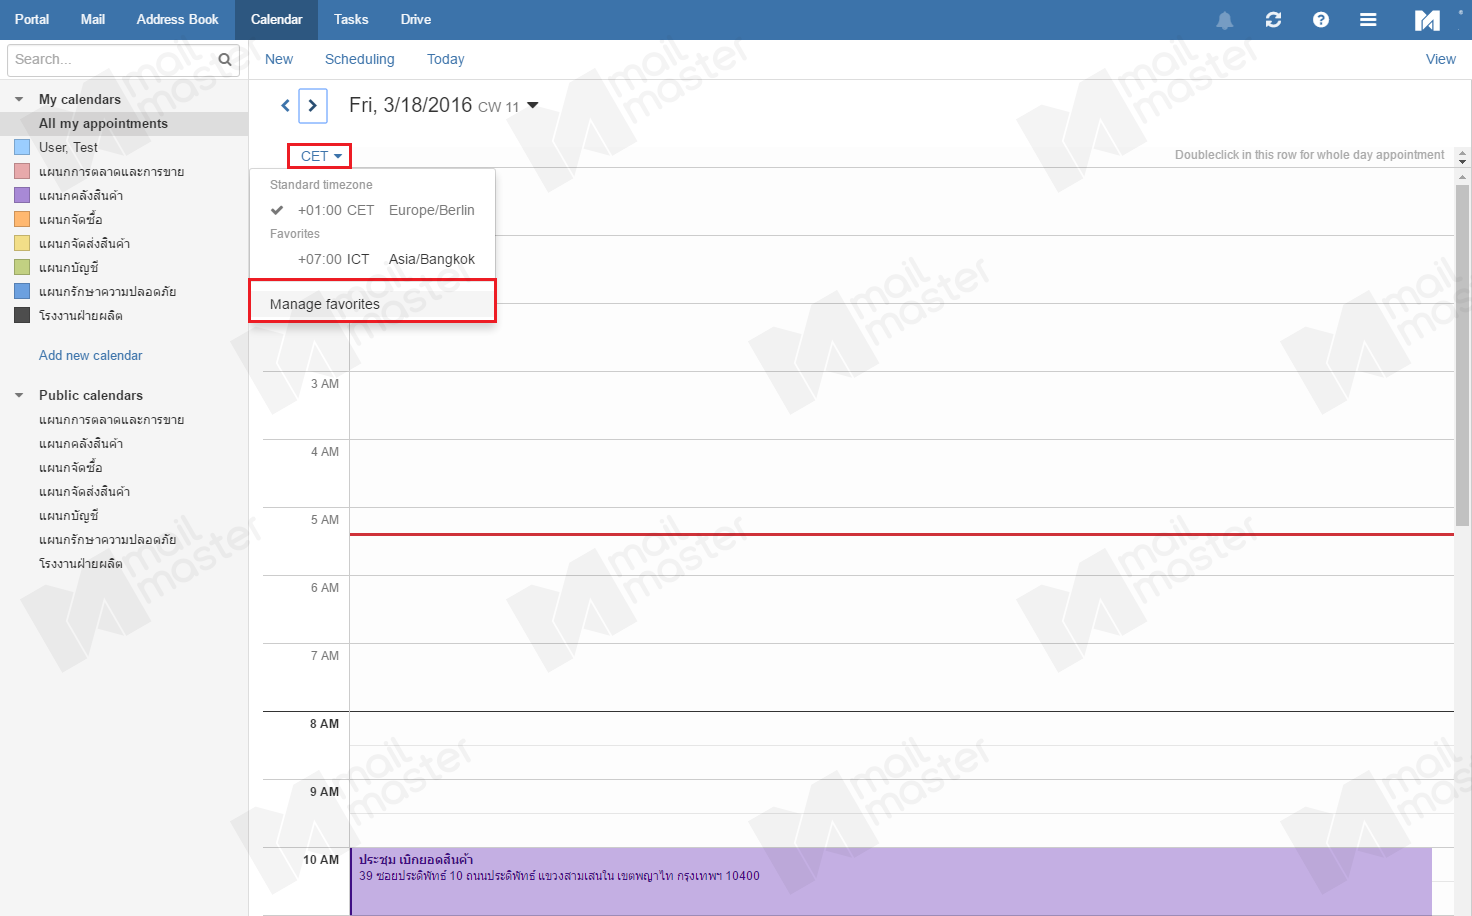1472x916 pixels.
Task: Select All my appointments
Action: (124, 123)
